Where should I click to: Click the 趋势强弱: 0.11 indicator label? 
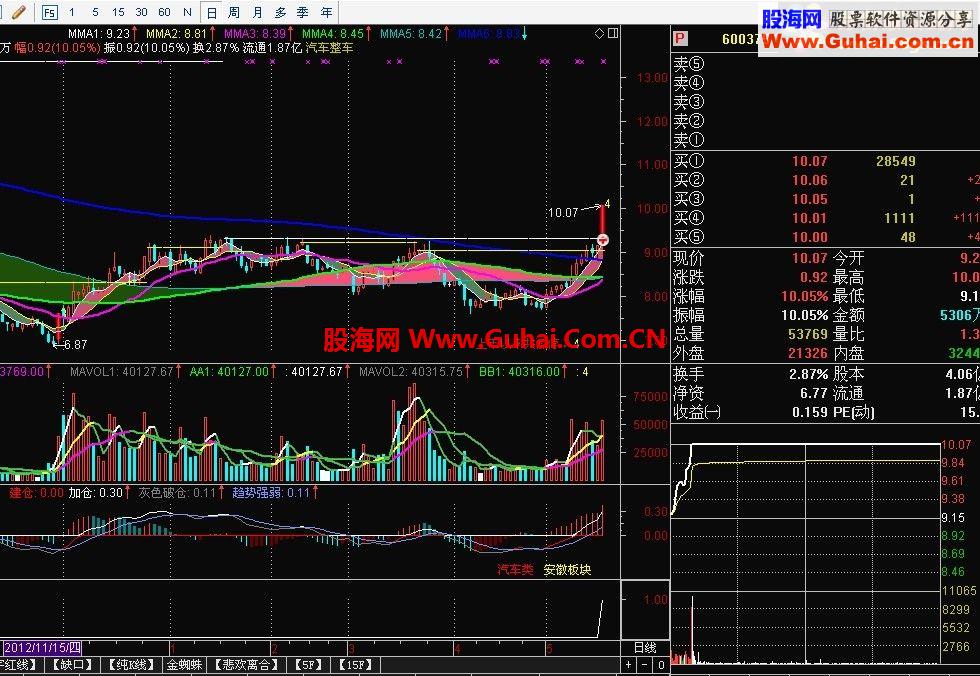coord(271,493)
